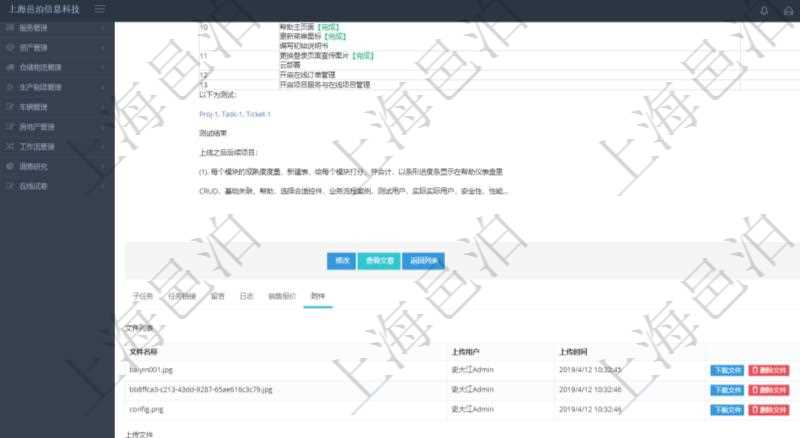Open the Task-1 link
The image size is (800, 438).
pyautogui.click(x=232, y=114)
